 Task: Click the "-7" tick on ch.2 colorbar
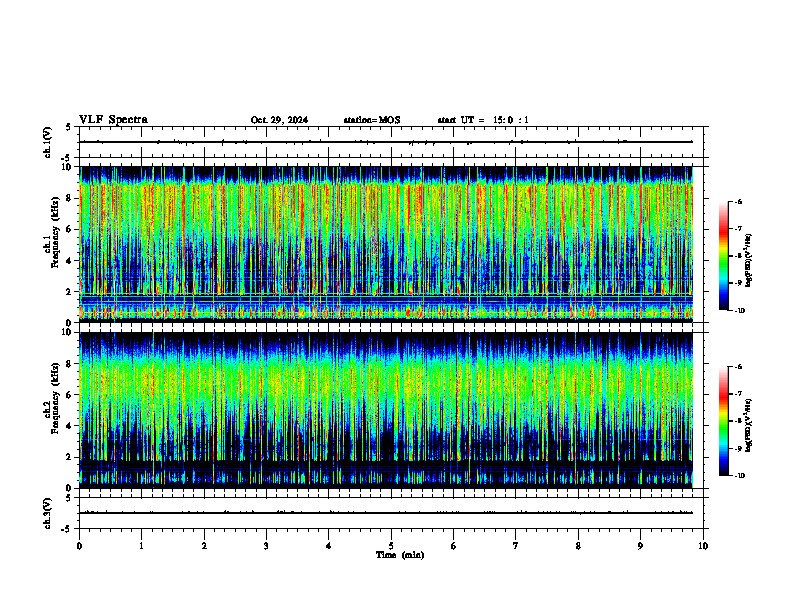click(738, 394)
